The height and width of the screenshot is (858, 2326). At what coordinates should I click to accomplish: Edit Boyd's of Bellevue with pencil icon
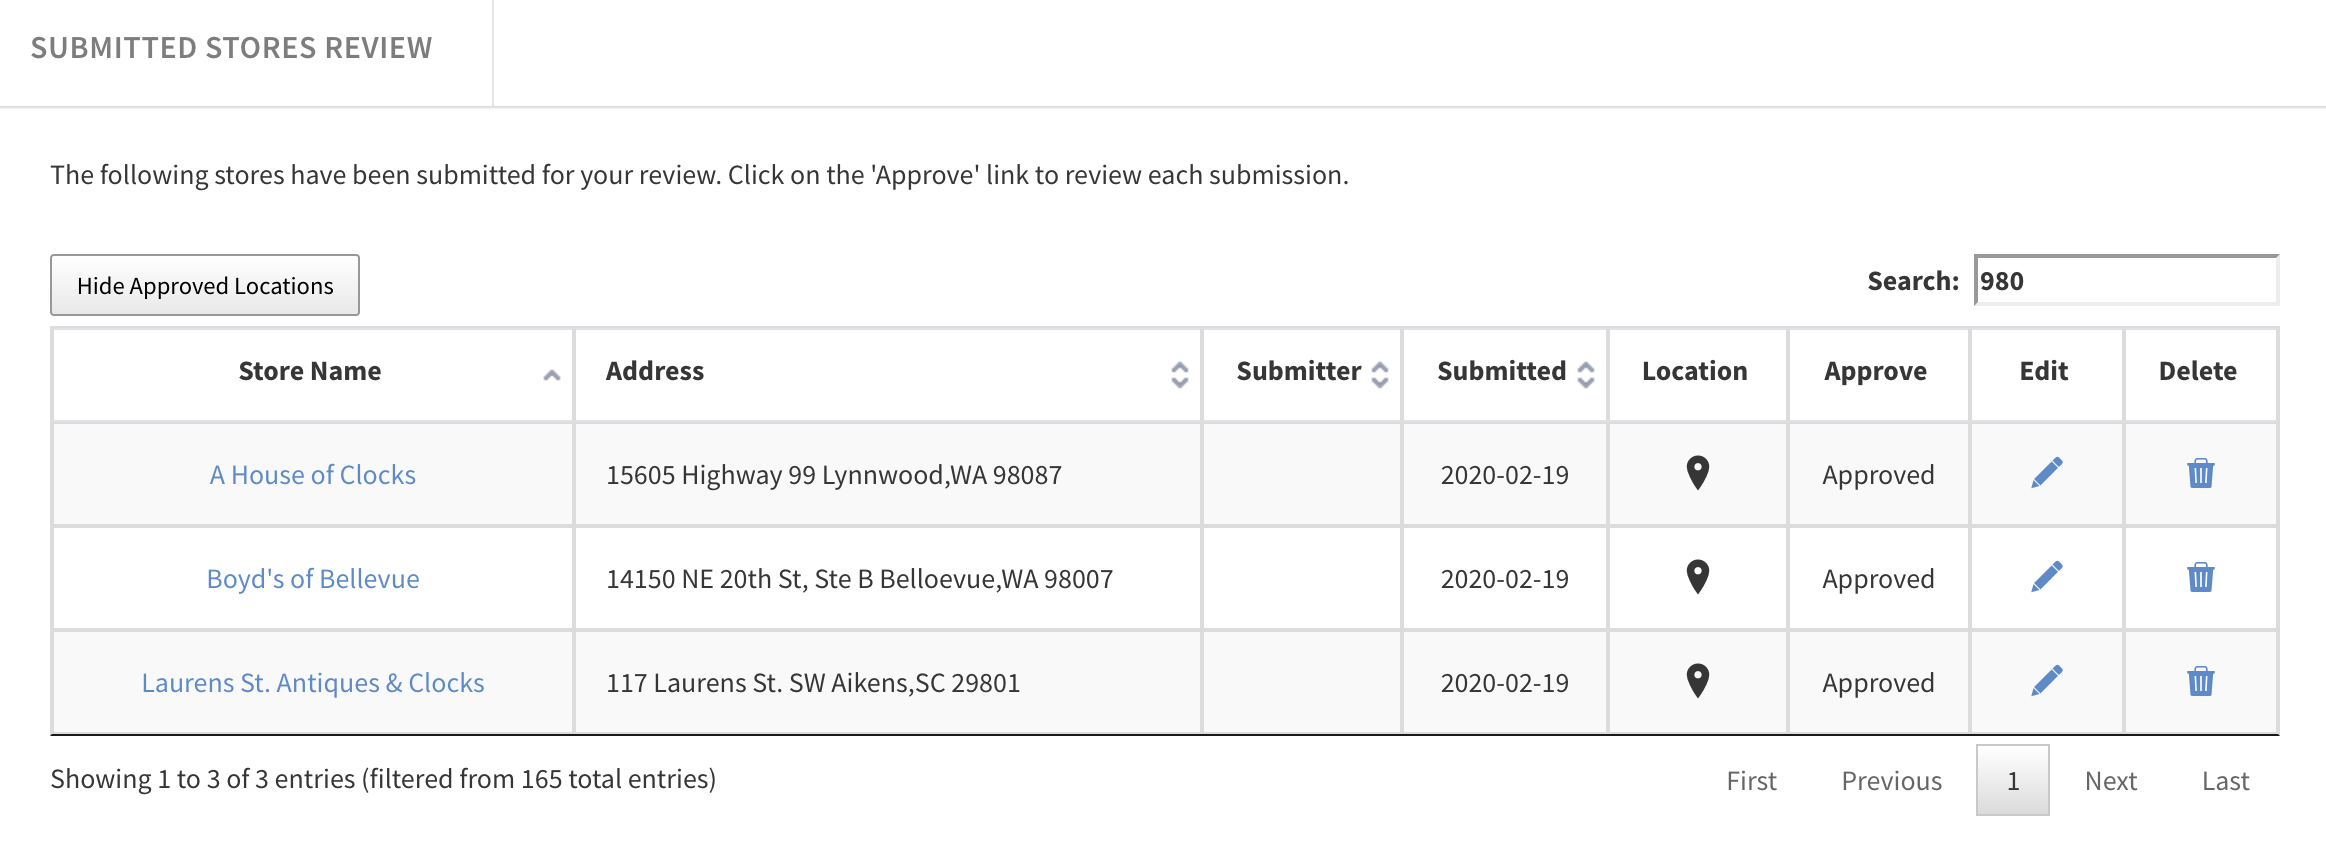coord(2046,577)
